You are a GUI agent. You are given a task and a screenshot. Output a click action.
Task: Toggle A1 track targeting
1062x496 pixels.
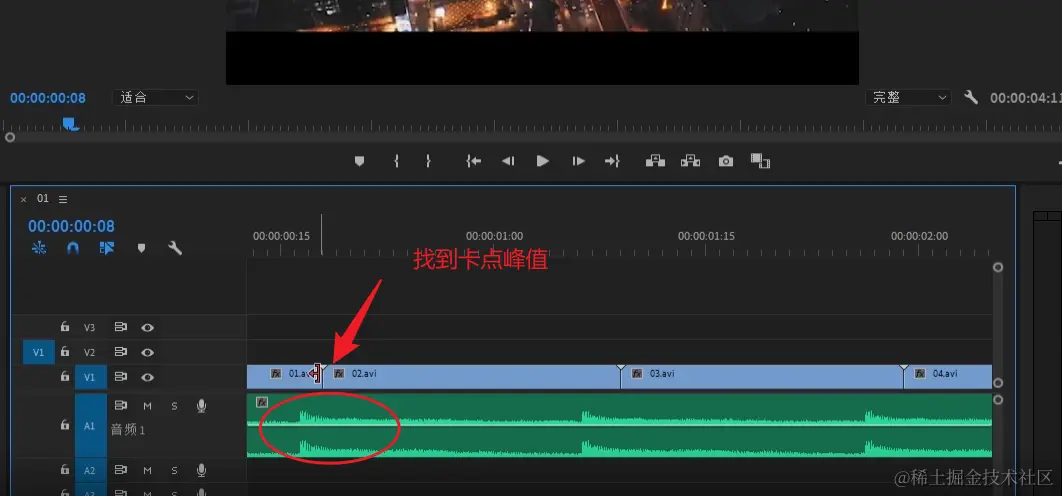tap(91, 426)
